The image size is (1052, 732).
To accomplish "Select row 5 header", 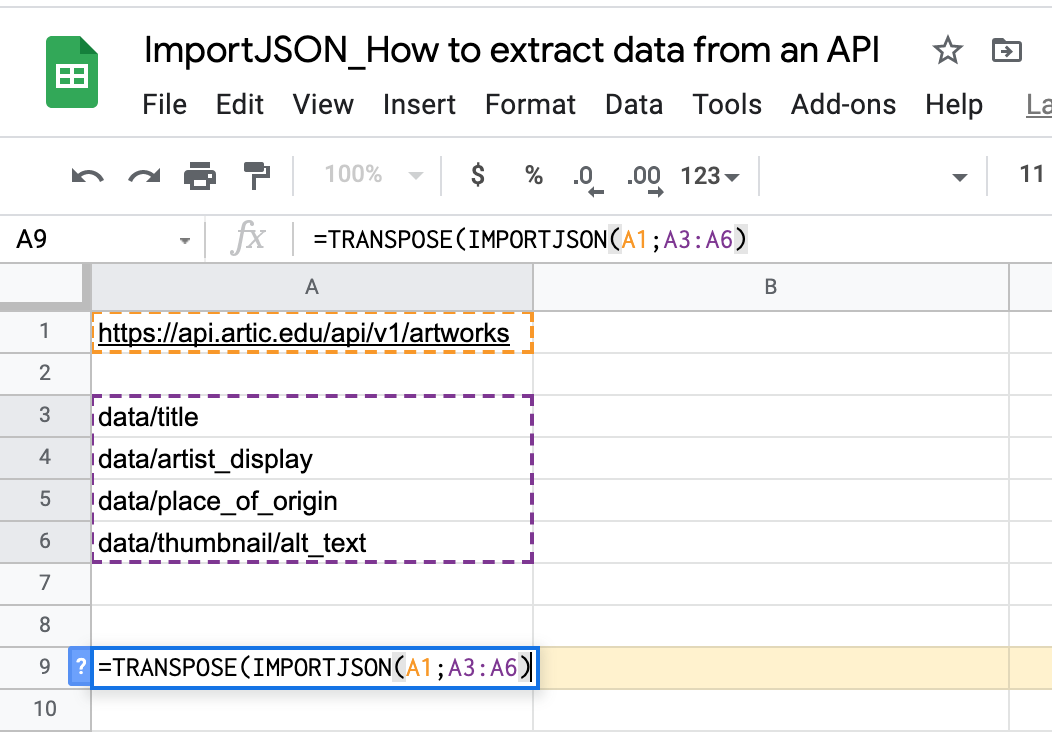I will point(45,499).
